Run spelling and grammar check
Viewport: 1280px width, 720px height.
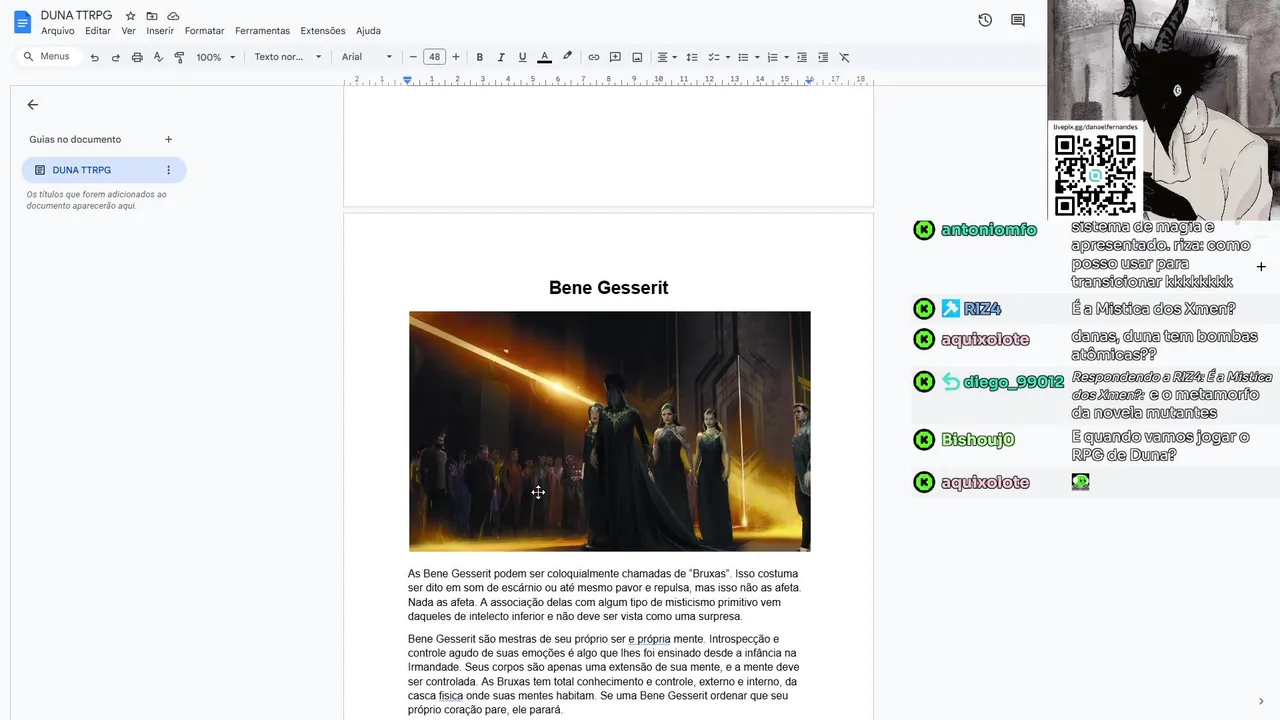point(158,57)
